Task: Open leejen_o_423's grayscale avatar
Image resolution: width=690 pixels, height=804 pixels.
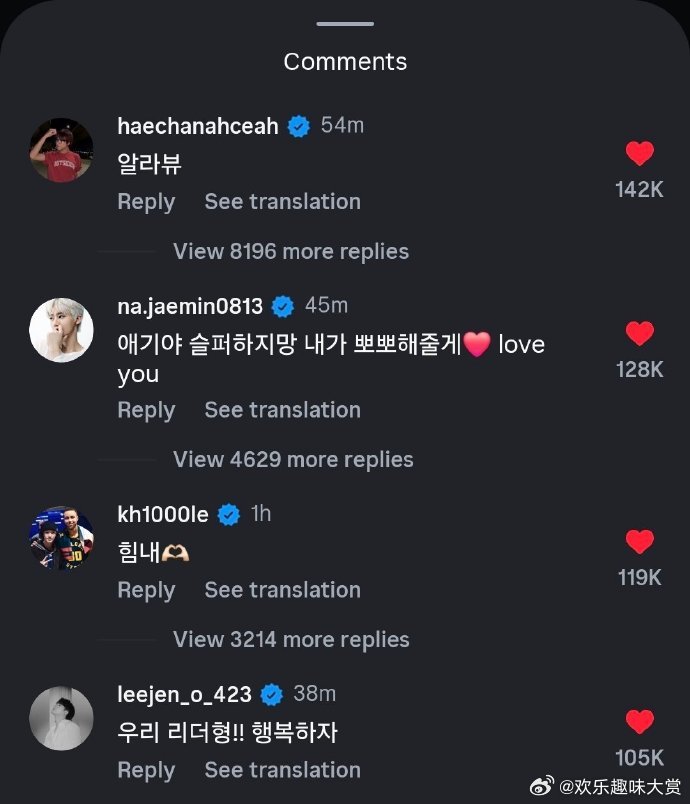Action: tap(62, 718)
